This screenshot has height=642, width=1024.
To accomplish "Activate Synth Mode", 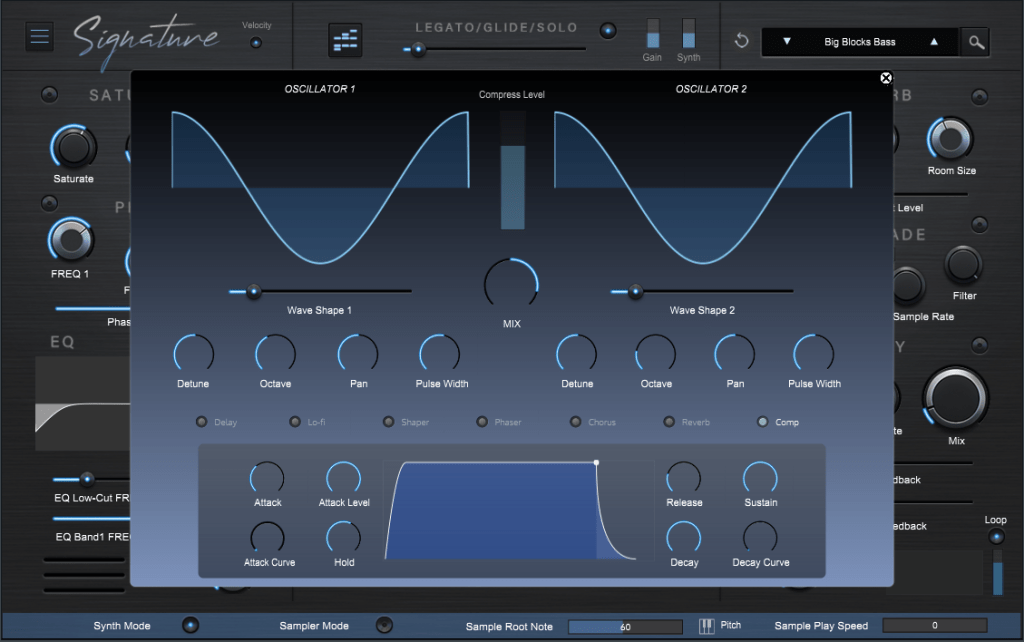I will (x=191, y=625).
